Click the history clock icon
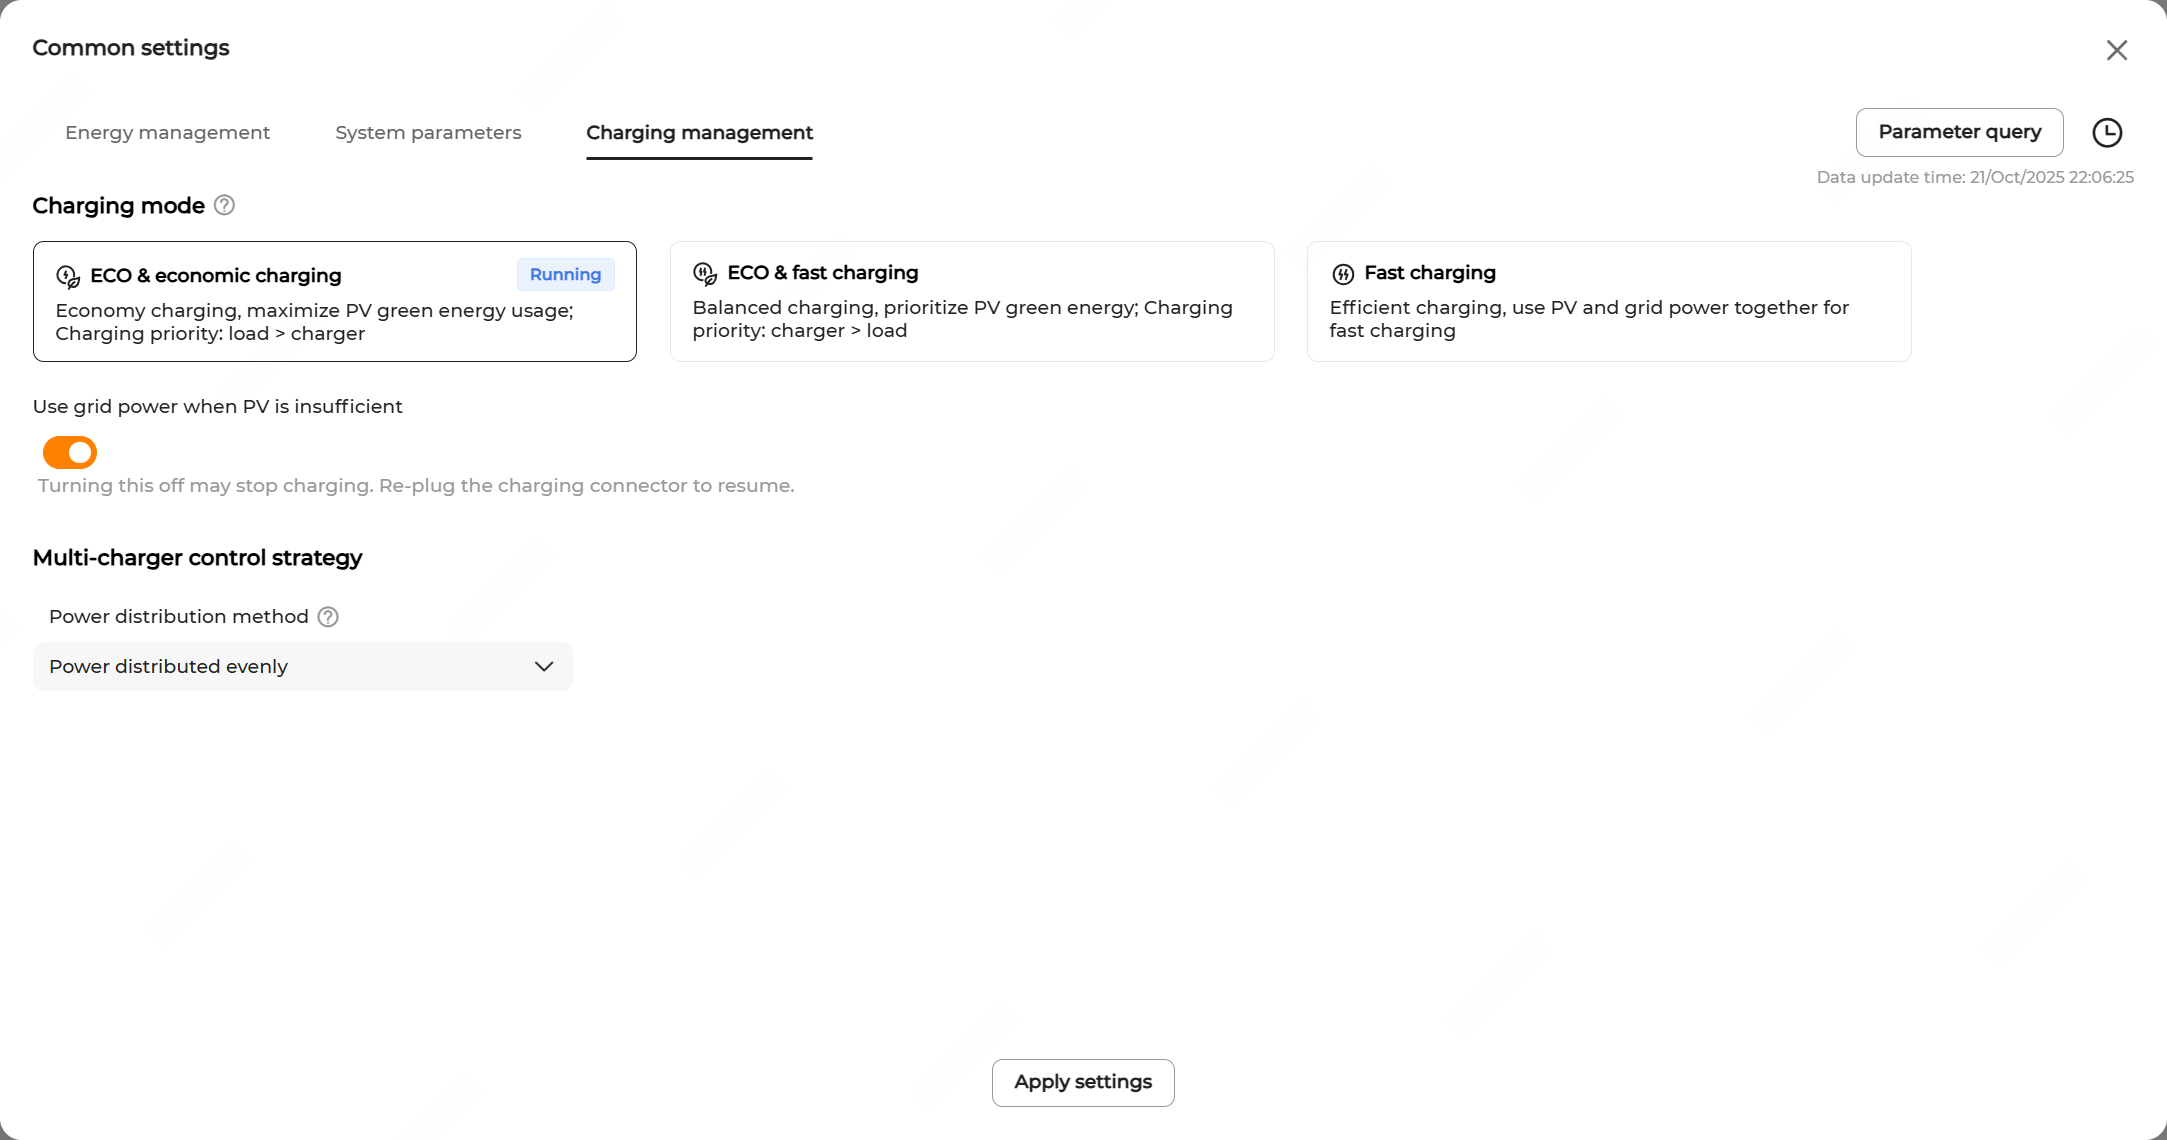Viewport: 2167px width, 1140px height. click(2107, 133)
